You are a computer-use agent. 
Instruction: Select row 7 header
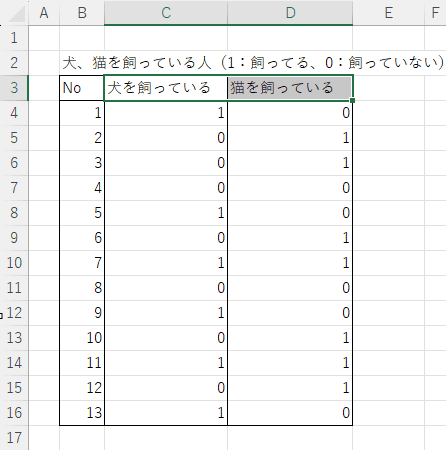pyautogui.click(x=14, y=188)
